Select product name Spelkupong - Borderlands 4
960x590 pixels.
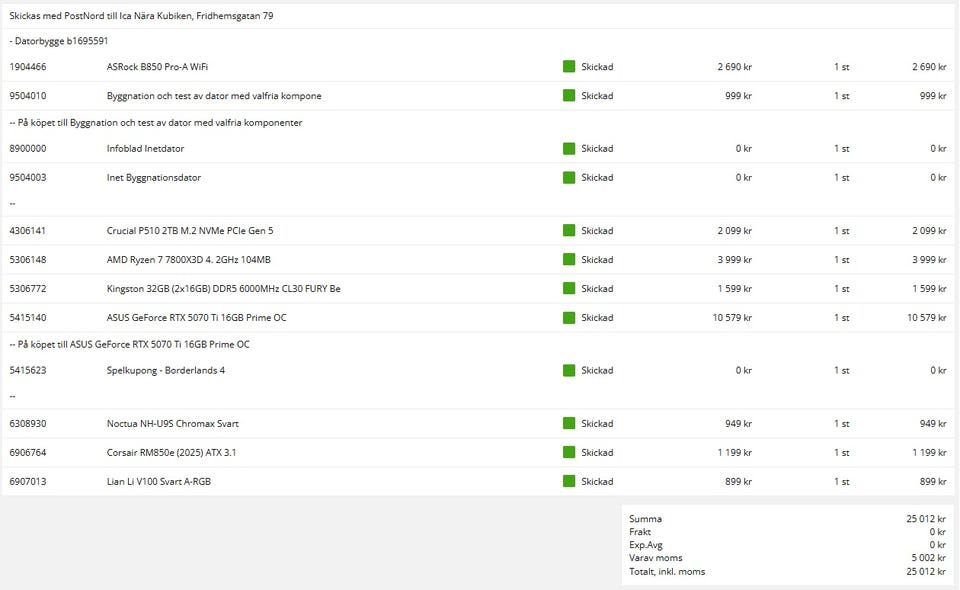pos(166,370)
